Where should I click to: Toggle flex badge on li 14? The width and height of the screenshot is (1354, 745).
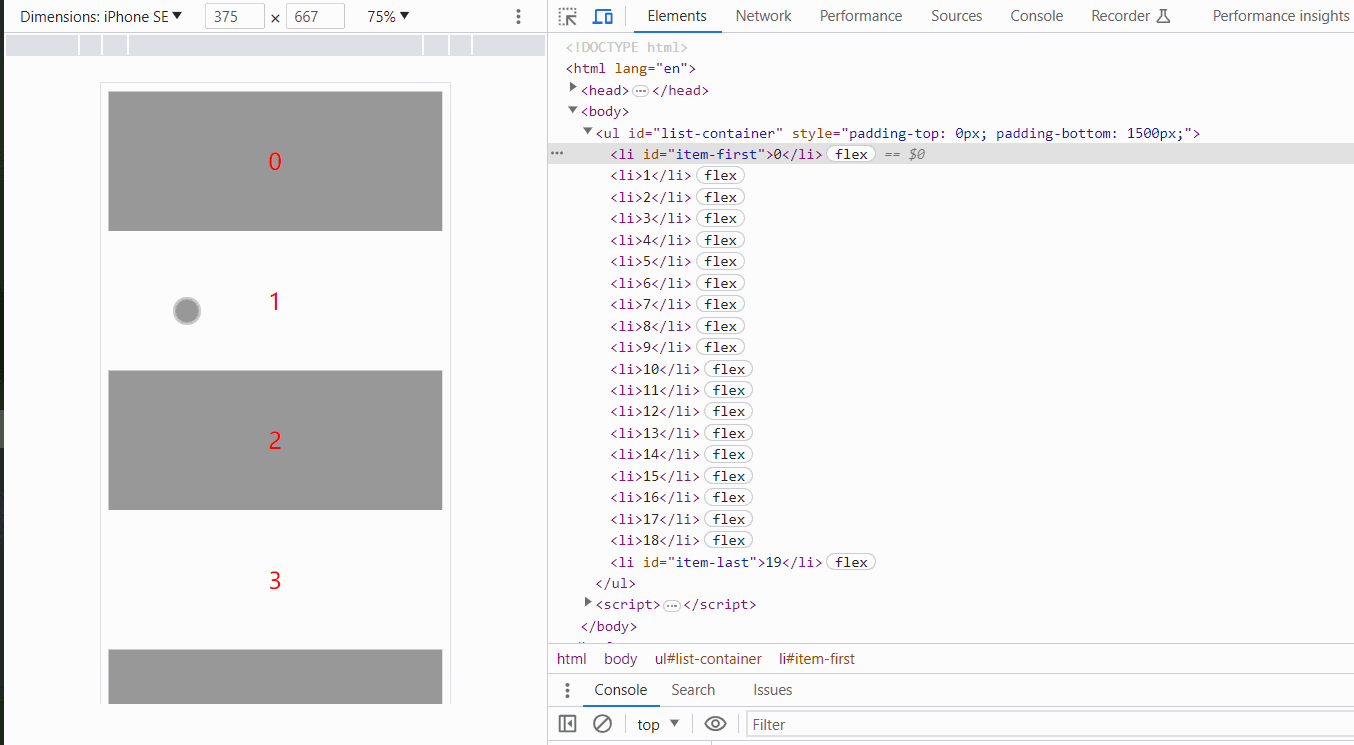pos(729,454)
